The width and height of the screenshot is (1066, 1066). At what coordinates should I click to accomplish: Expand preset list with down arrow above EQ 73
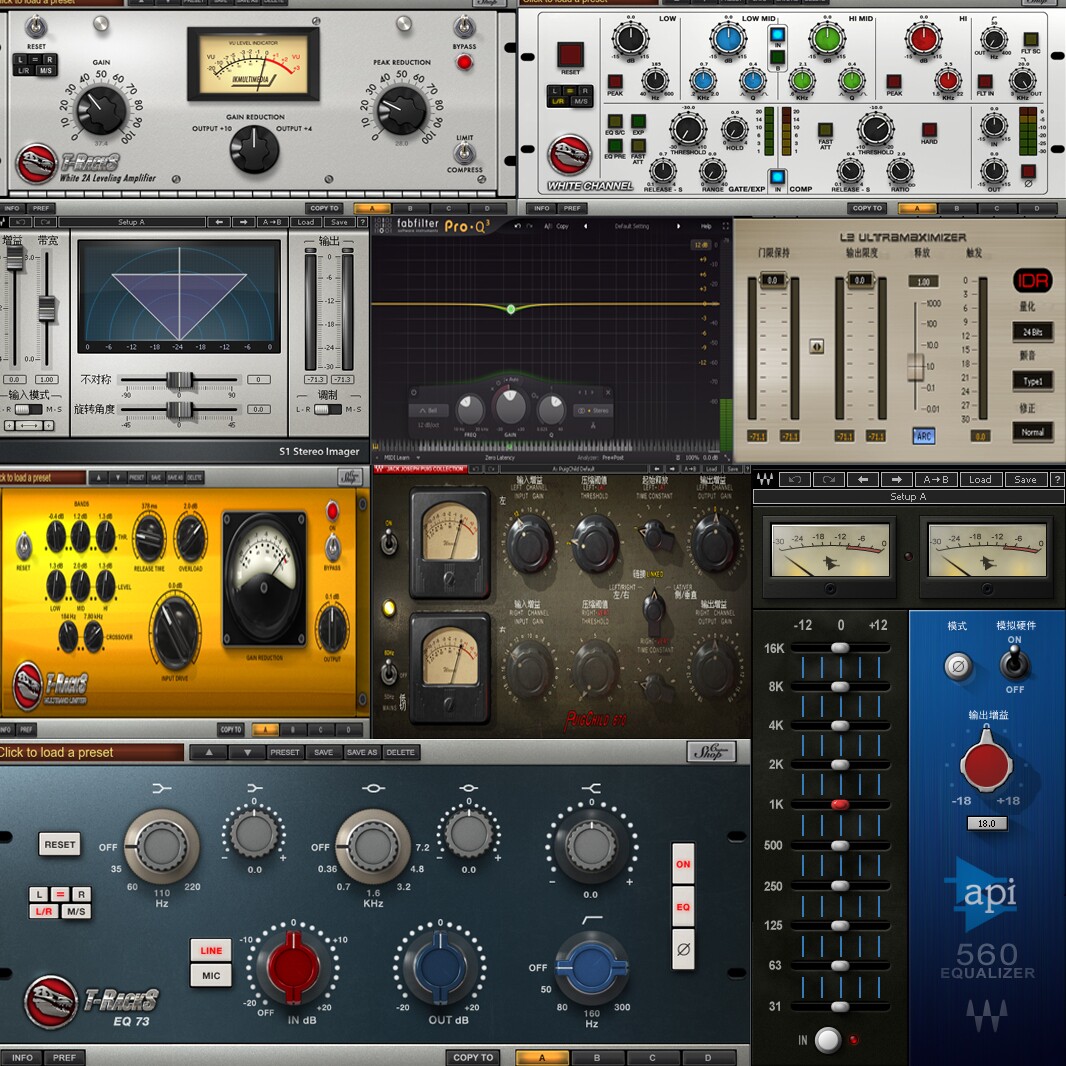(247, 752)
